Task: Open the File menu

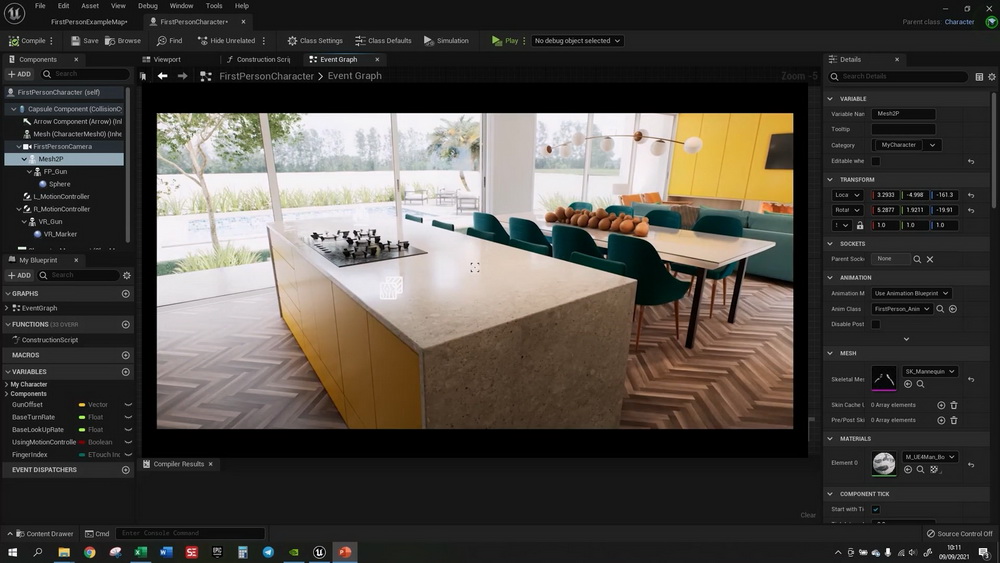Action: pos(40,6)
